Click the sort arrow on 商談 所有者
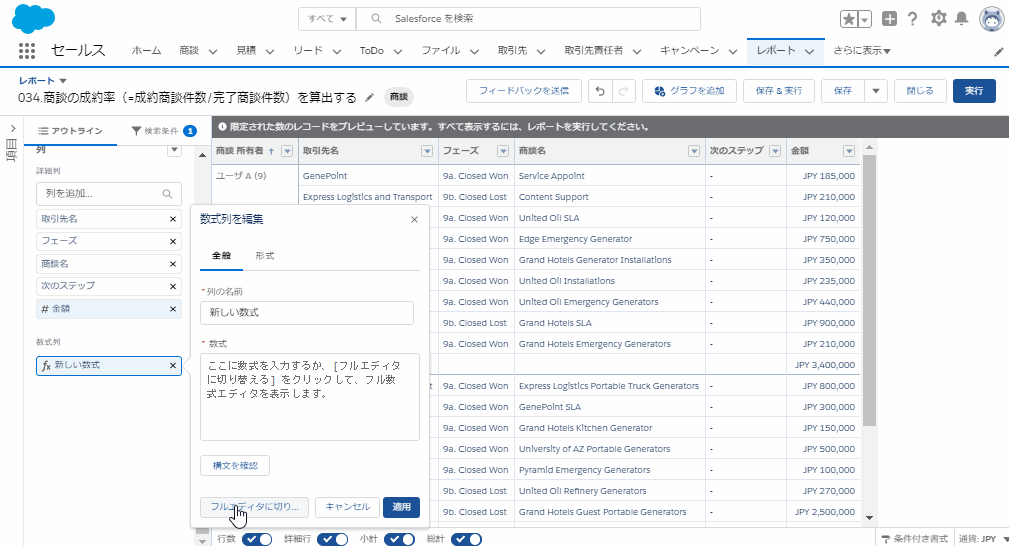 271,151
